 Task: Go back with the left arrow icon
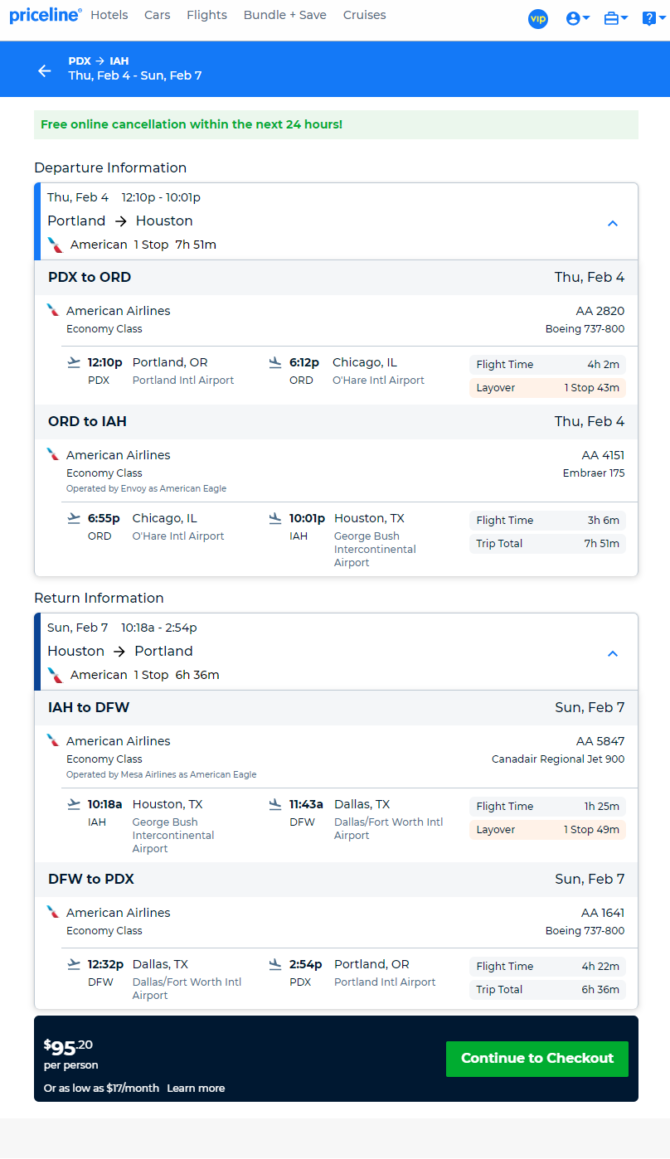(x=45, y=70)
